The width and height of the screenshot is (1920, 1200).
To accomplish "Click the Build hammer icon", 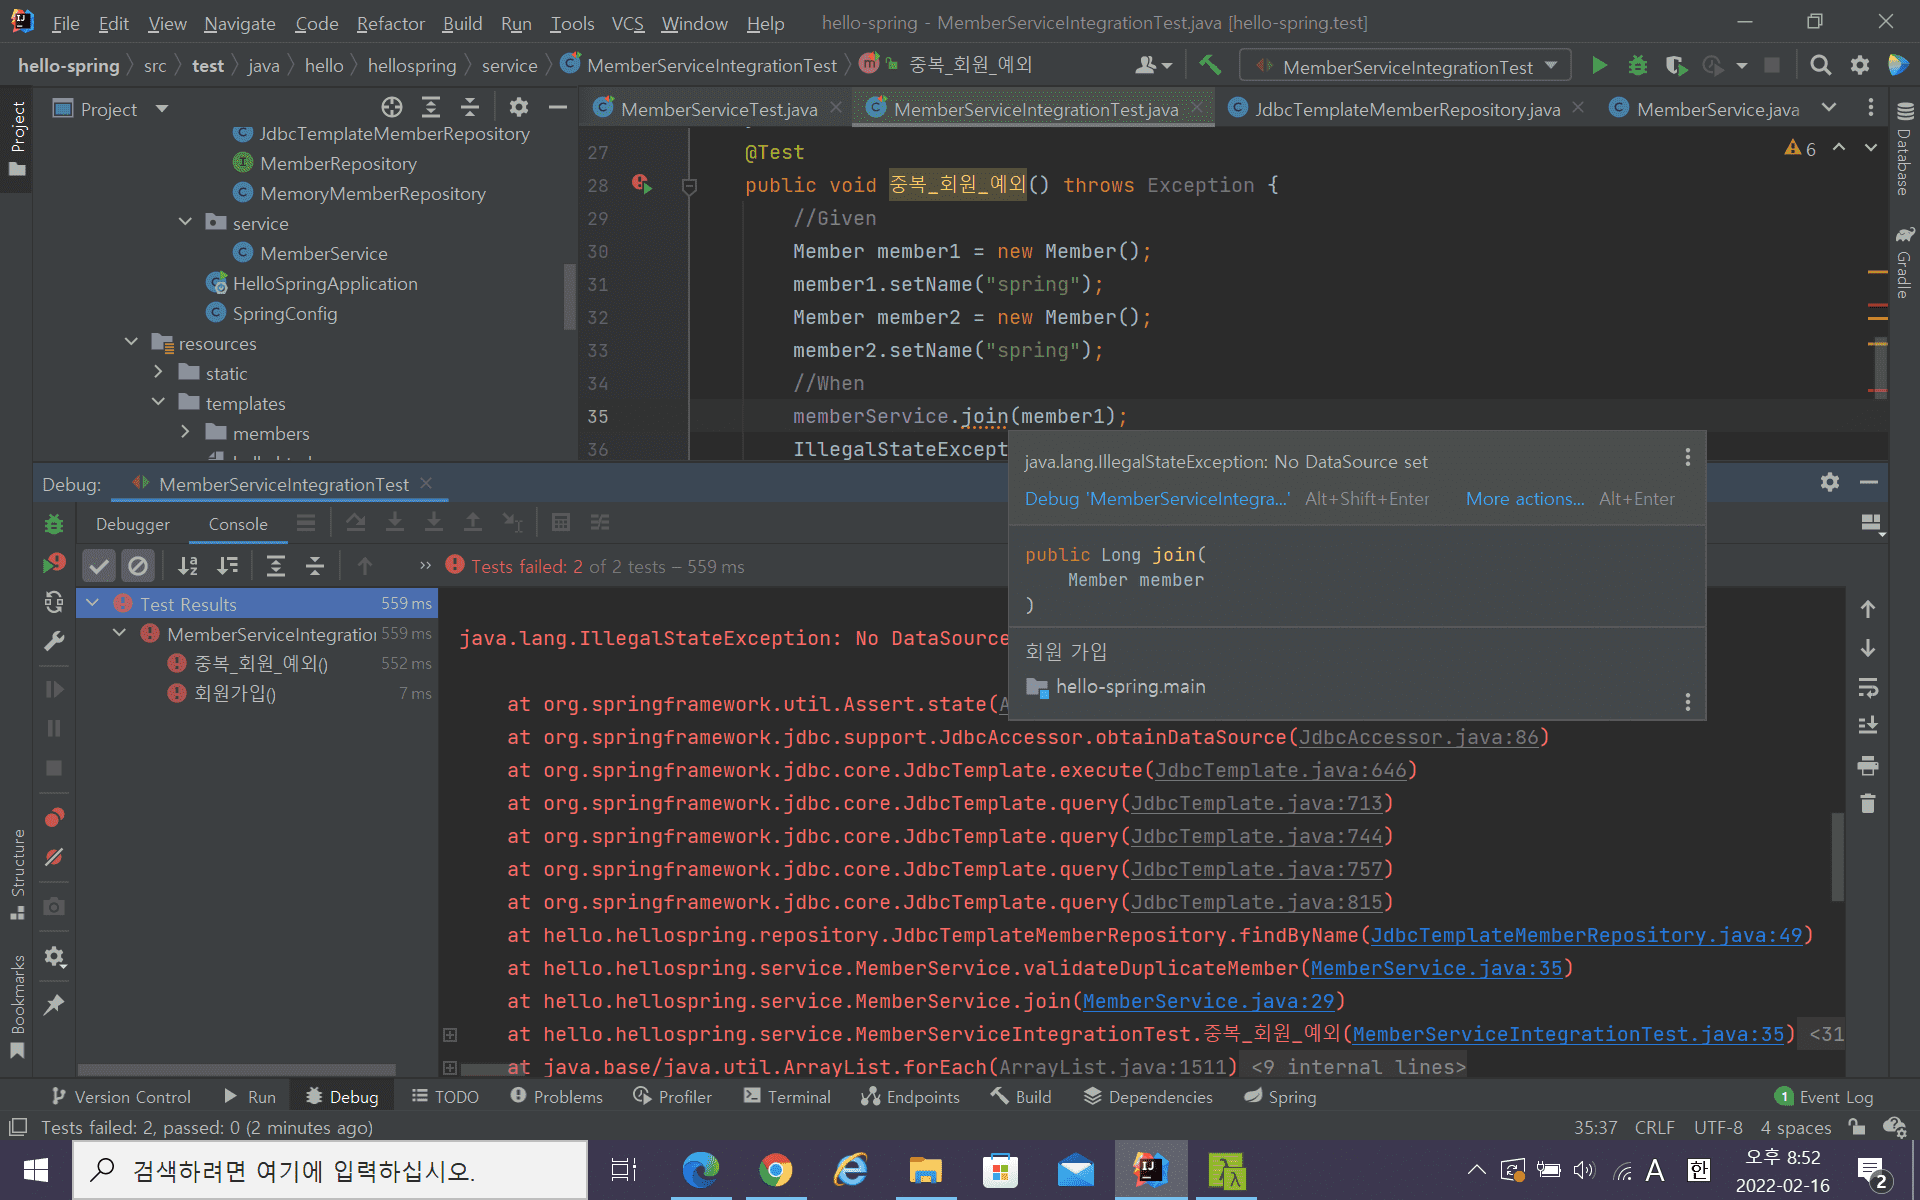I will (1210, 66).
